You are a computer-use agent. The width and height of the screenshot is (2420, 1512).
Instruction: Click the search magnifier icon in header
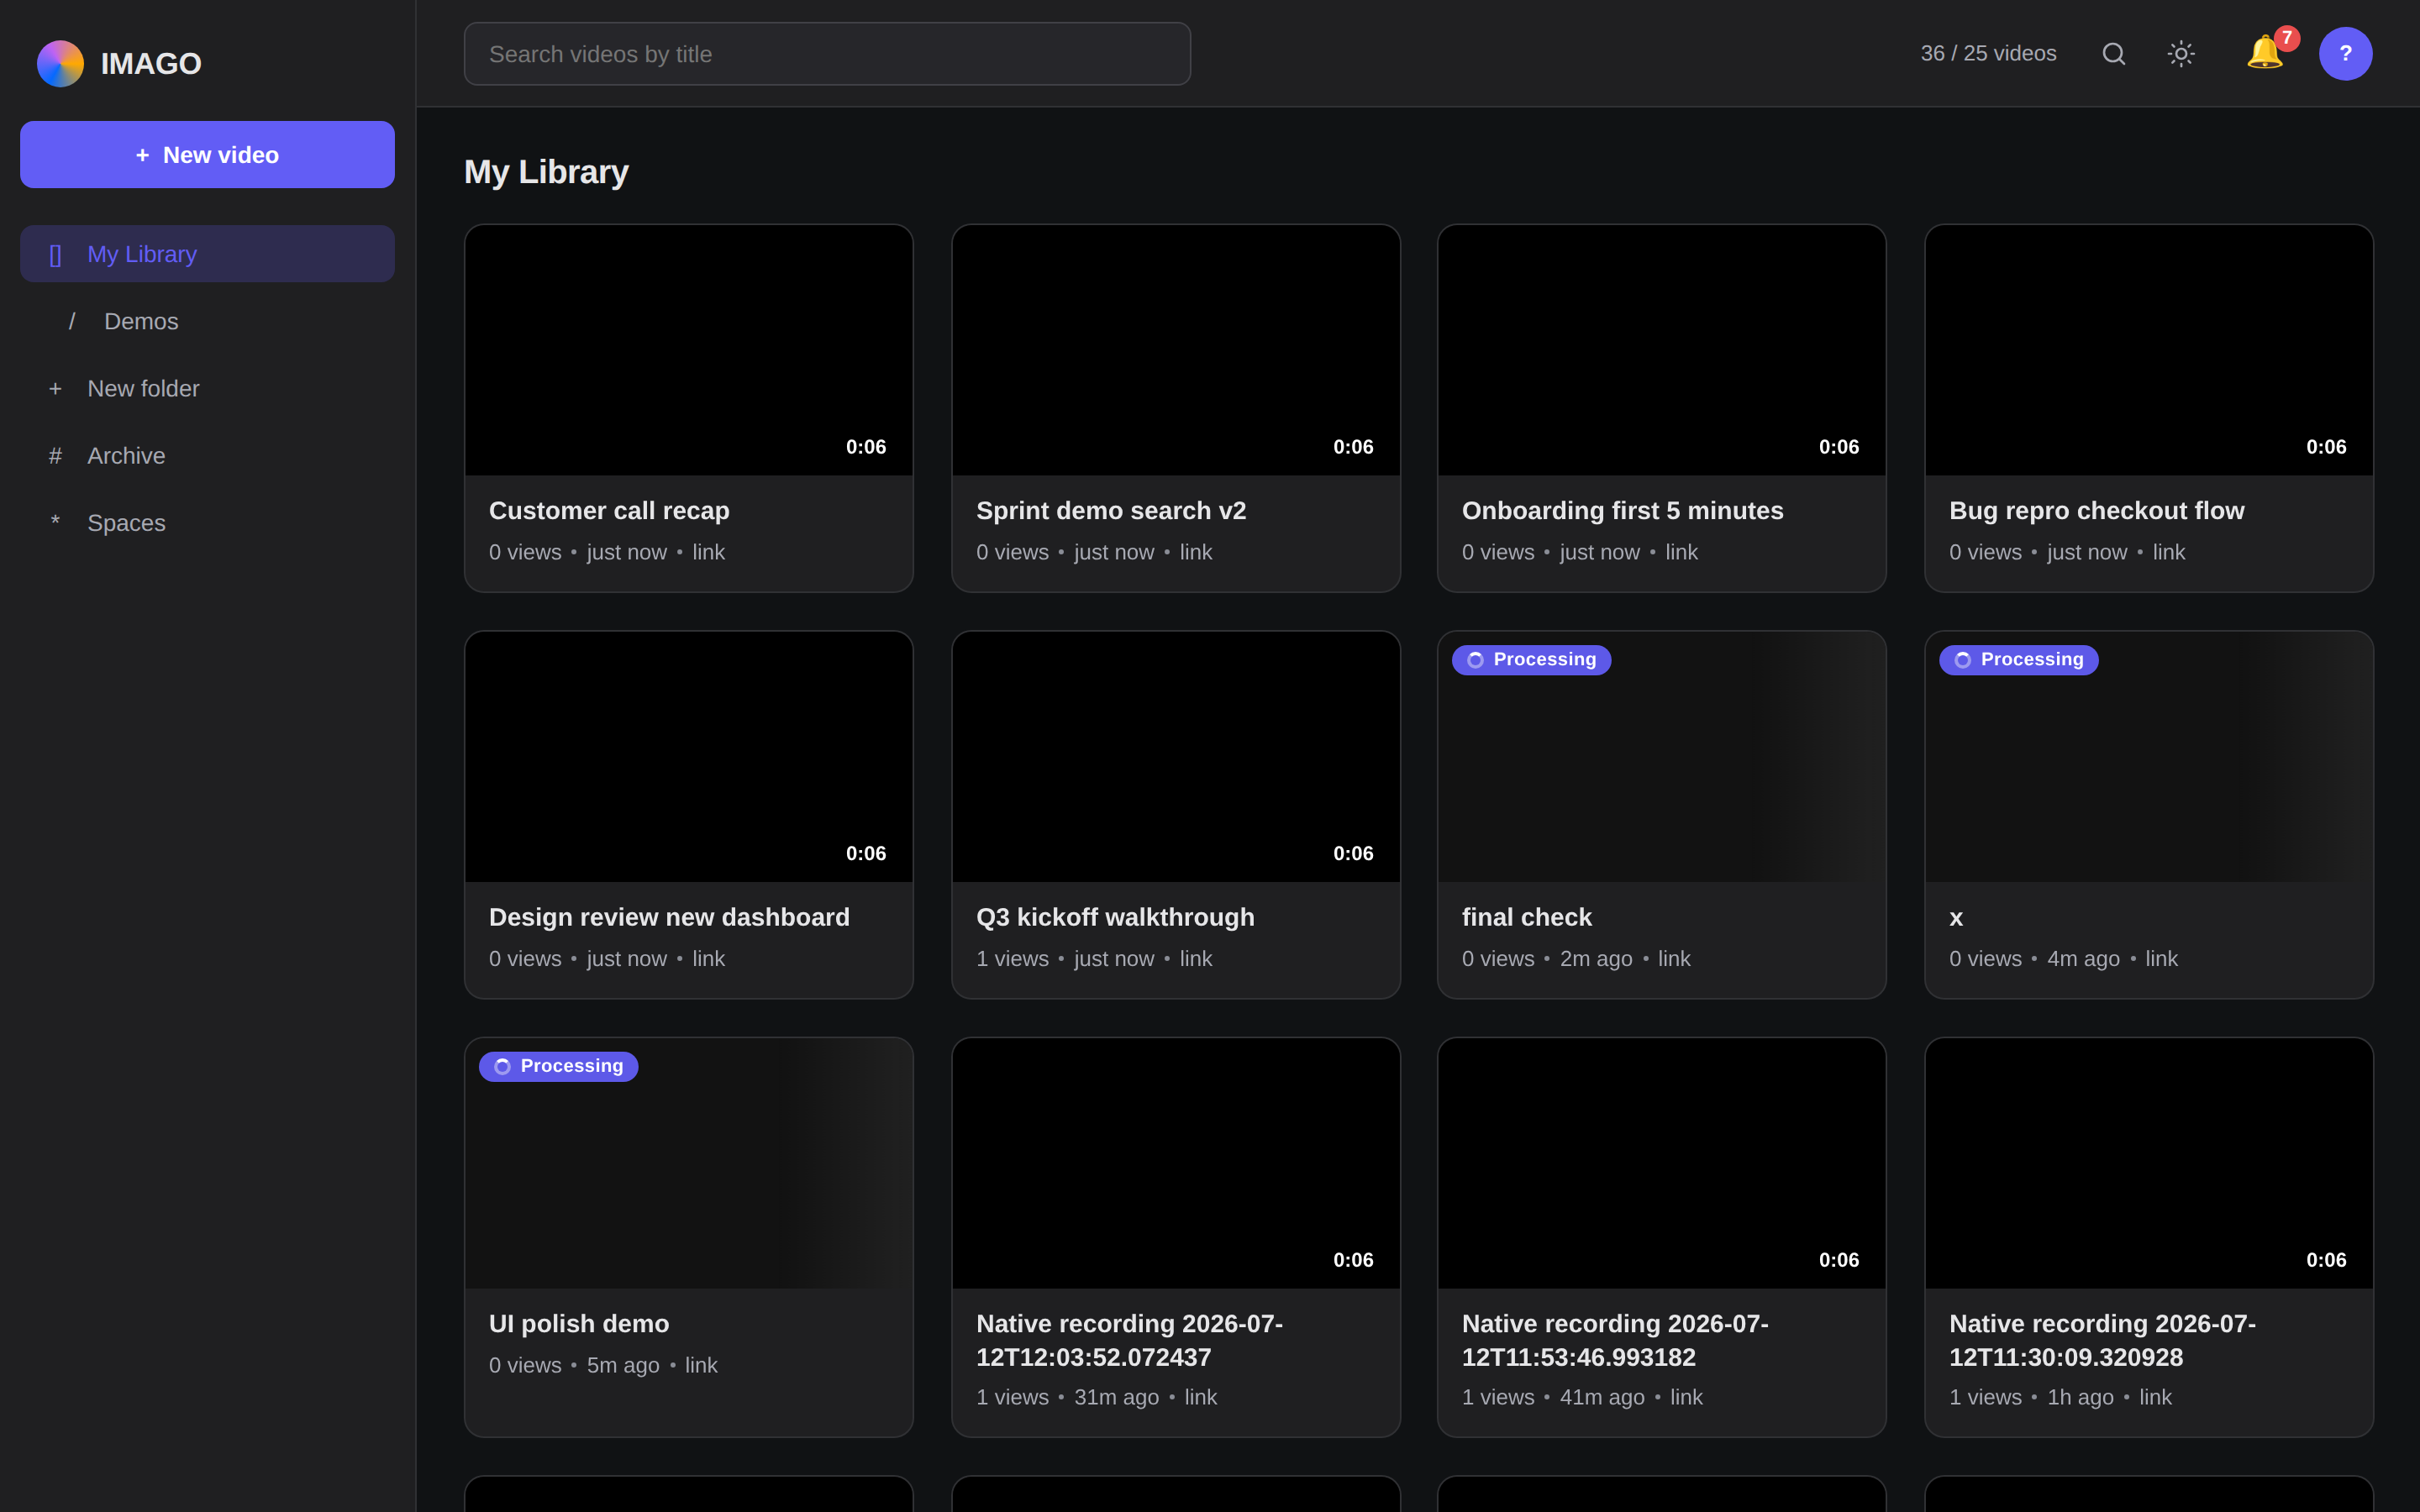pos(2113,54)
